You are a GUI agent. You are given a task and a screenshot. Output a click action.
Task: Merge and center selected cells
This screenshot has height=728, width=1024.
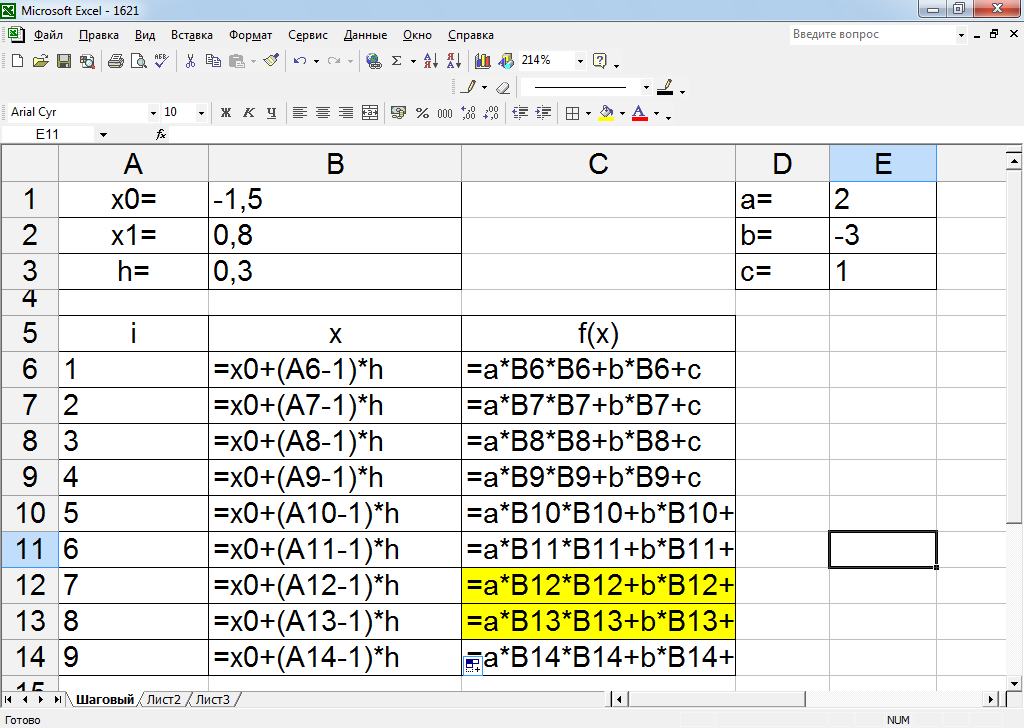coord(370,113)
